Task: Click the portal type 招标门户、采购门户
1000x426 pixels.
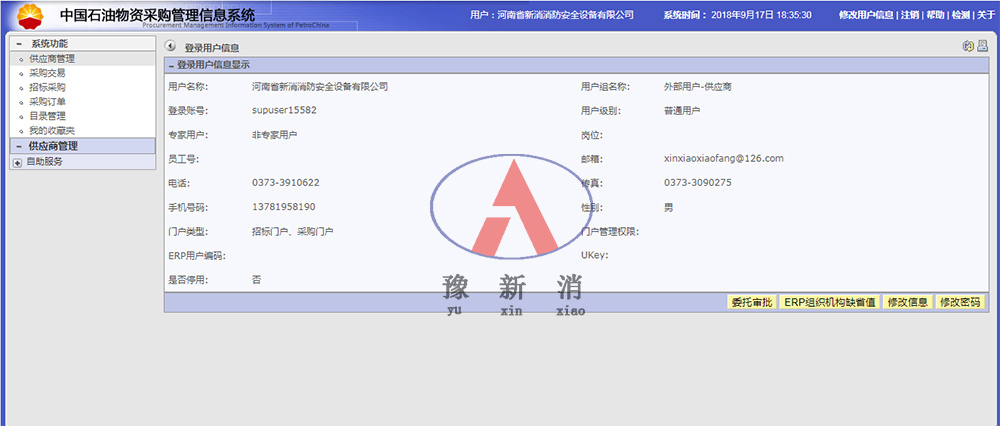Action: [x=292, y=231]
